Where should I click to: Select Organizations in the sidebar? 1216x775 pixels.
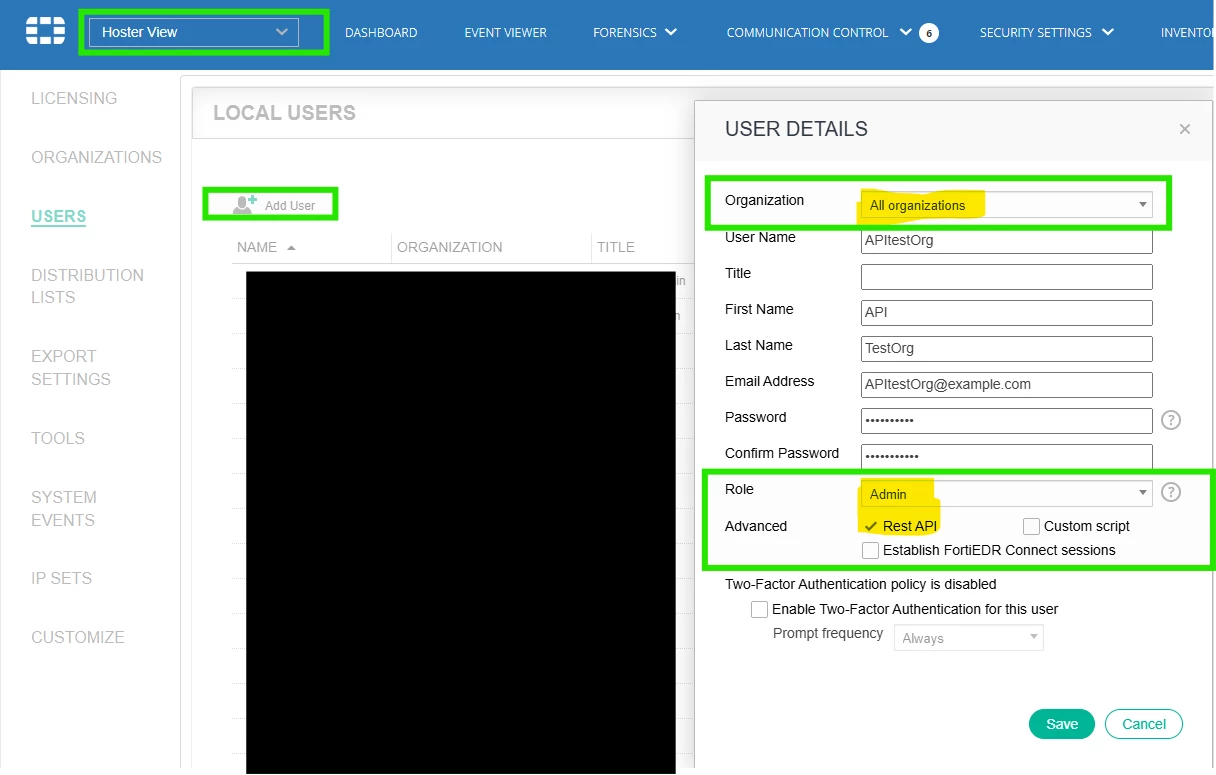[96, 157]
